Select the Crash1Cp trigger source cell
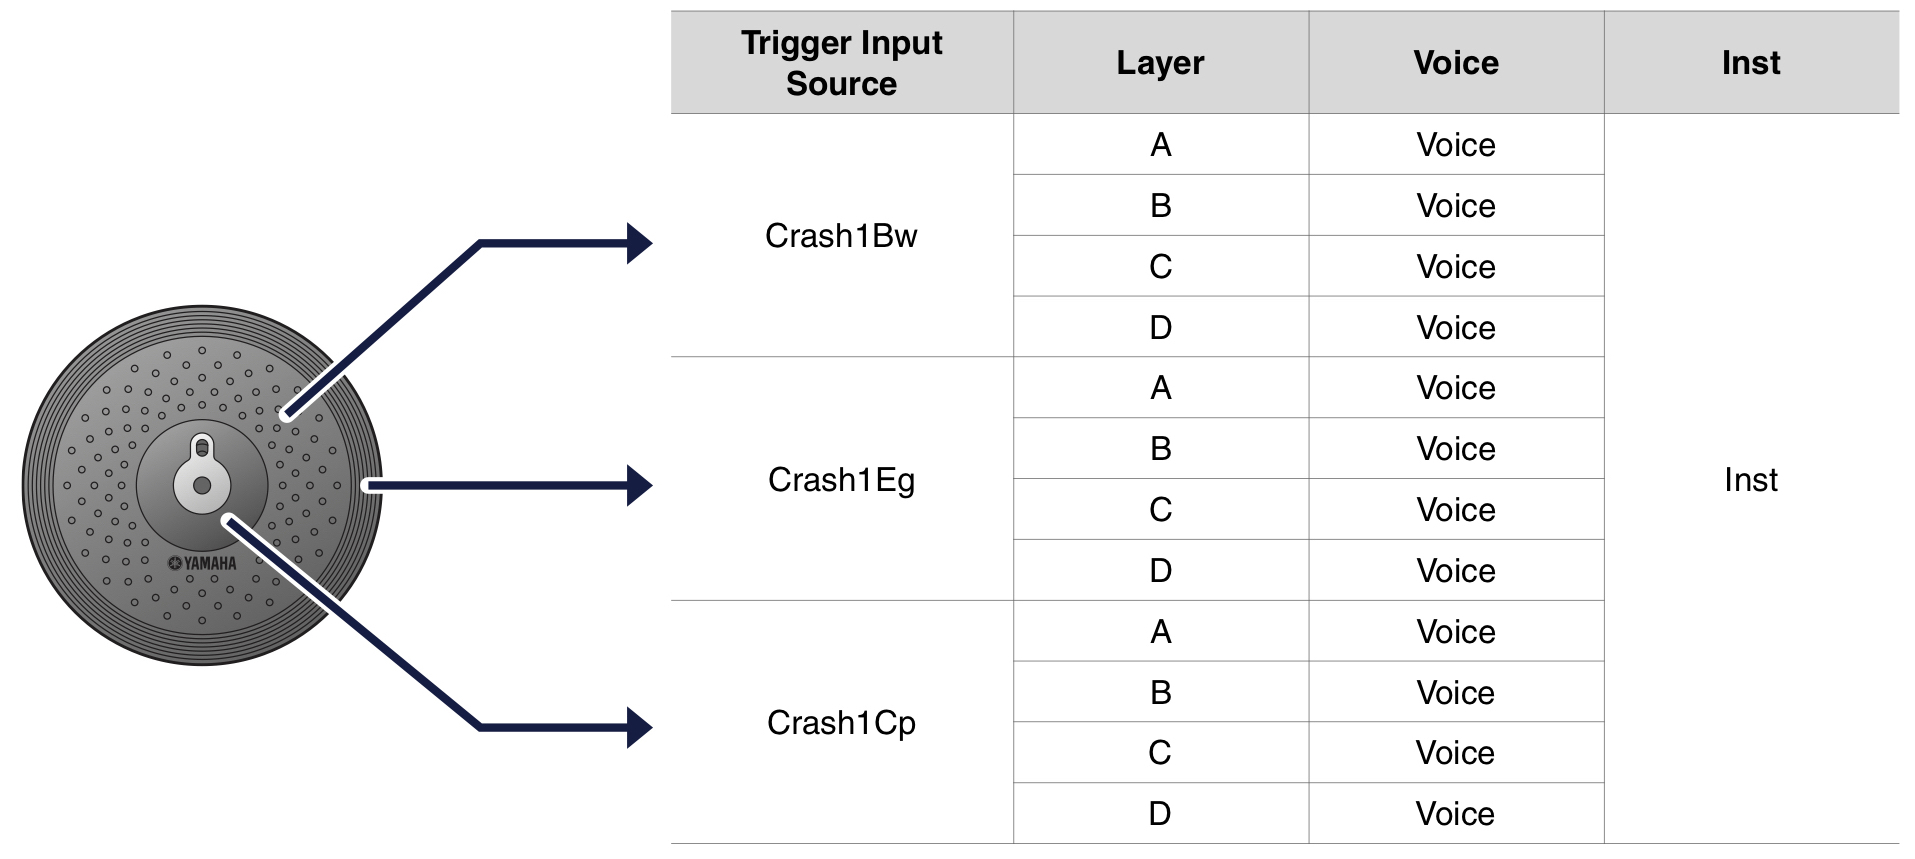Screen dimensions: 1915x859 click(841, 723)
